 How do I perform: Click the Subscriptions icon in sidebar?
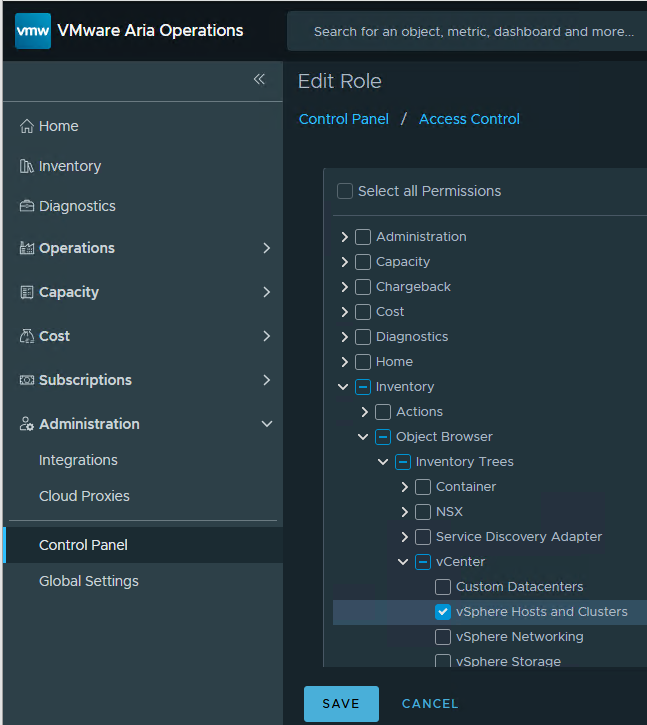(27, 380)
